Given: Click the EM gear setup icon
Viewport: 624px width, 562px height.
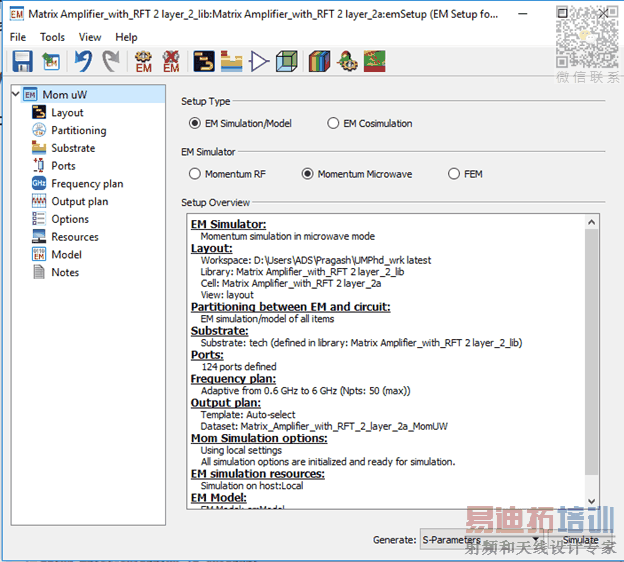Looking at the screenshot, I should tap(143, 61).
